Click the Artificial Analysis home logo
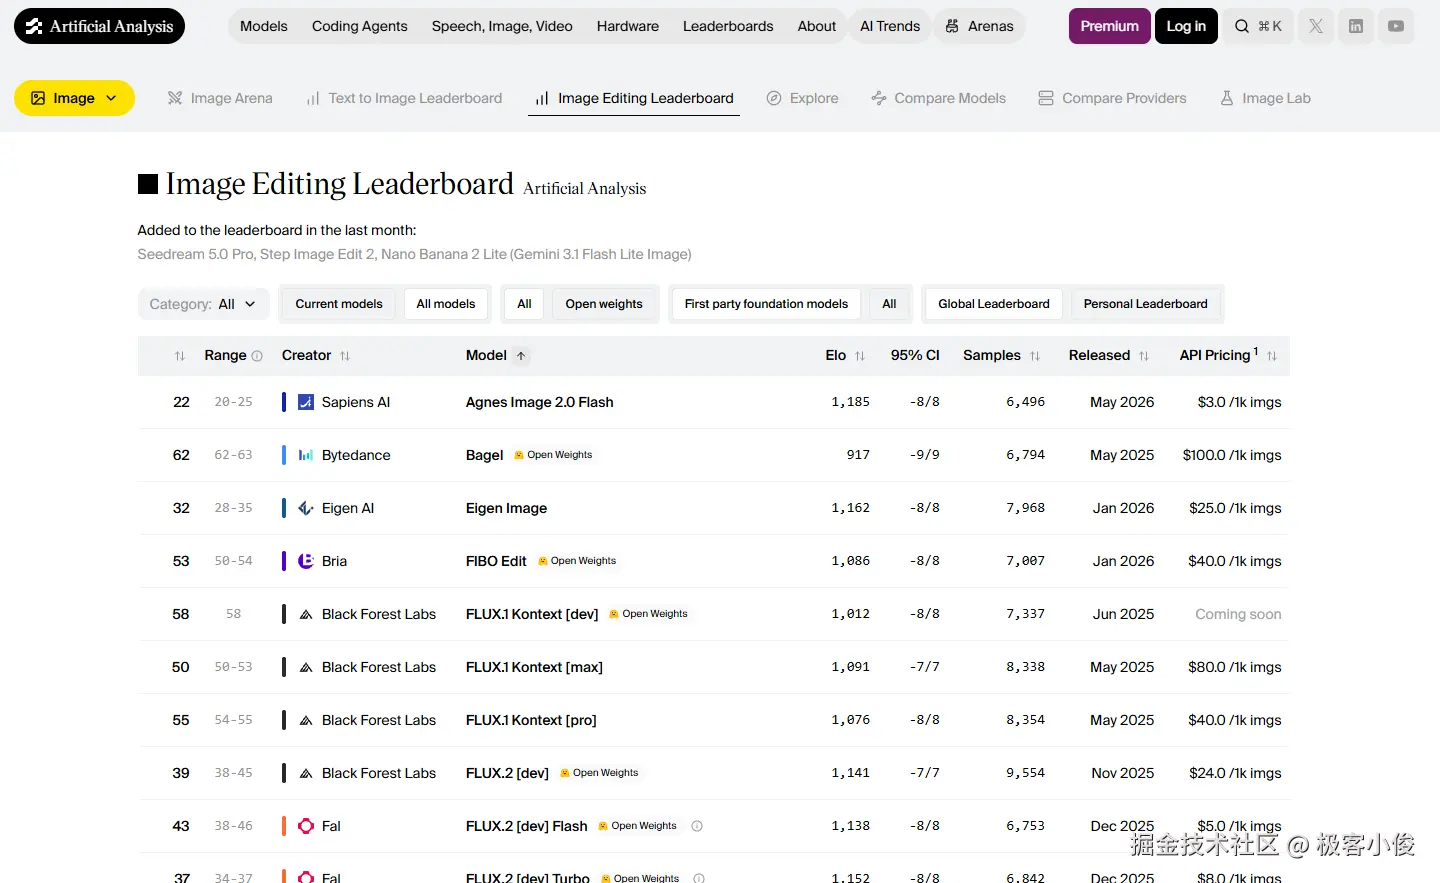The height and width of the screenshot is (883, 1440). (99, 26)
